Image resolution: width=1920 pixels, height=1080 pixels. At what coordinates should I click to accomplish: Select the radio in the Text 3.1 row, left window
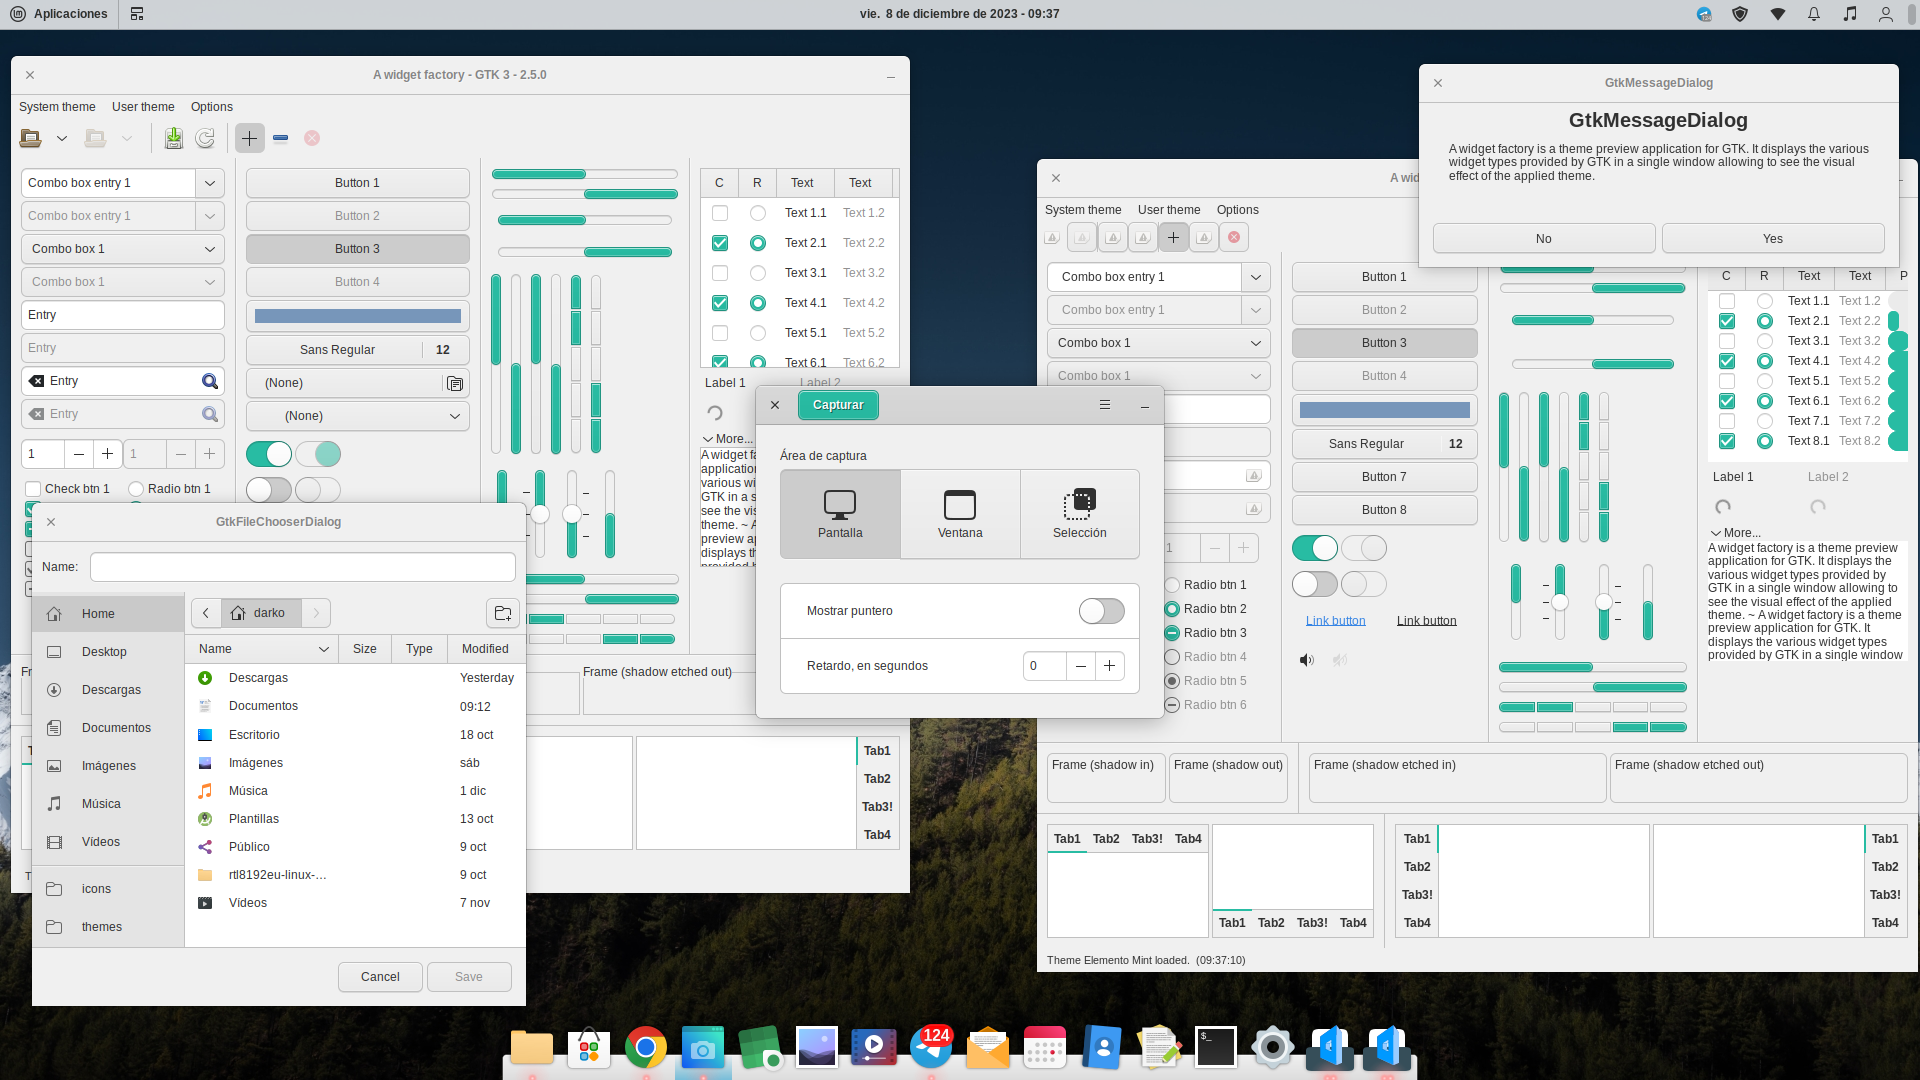pos(758,273)
